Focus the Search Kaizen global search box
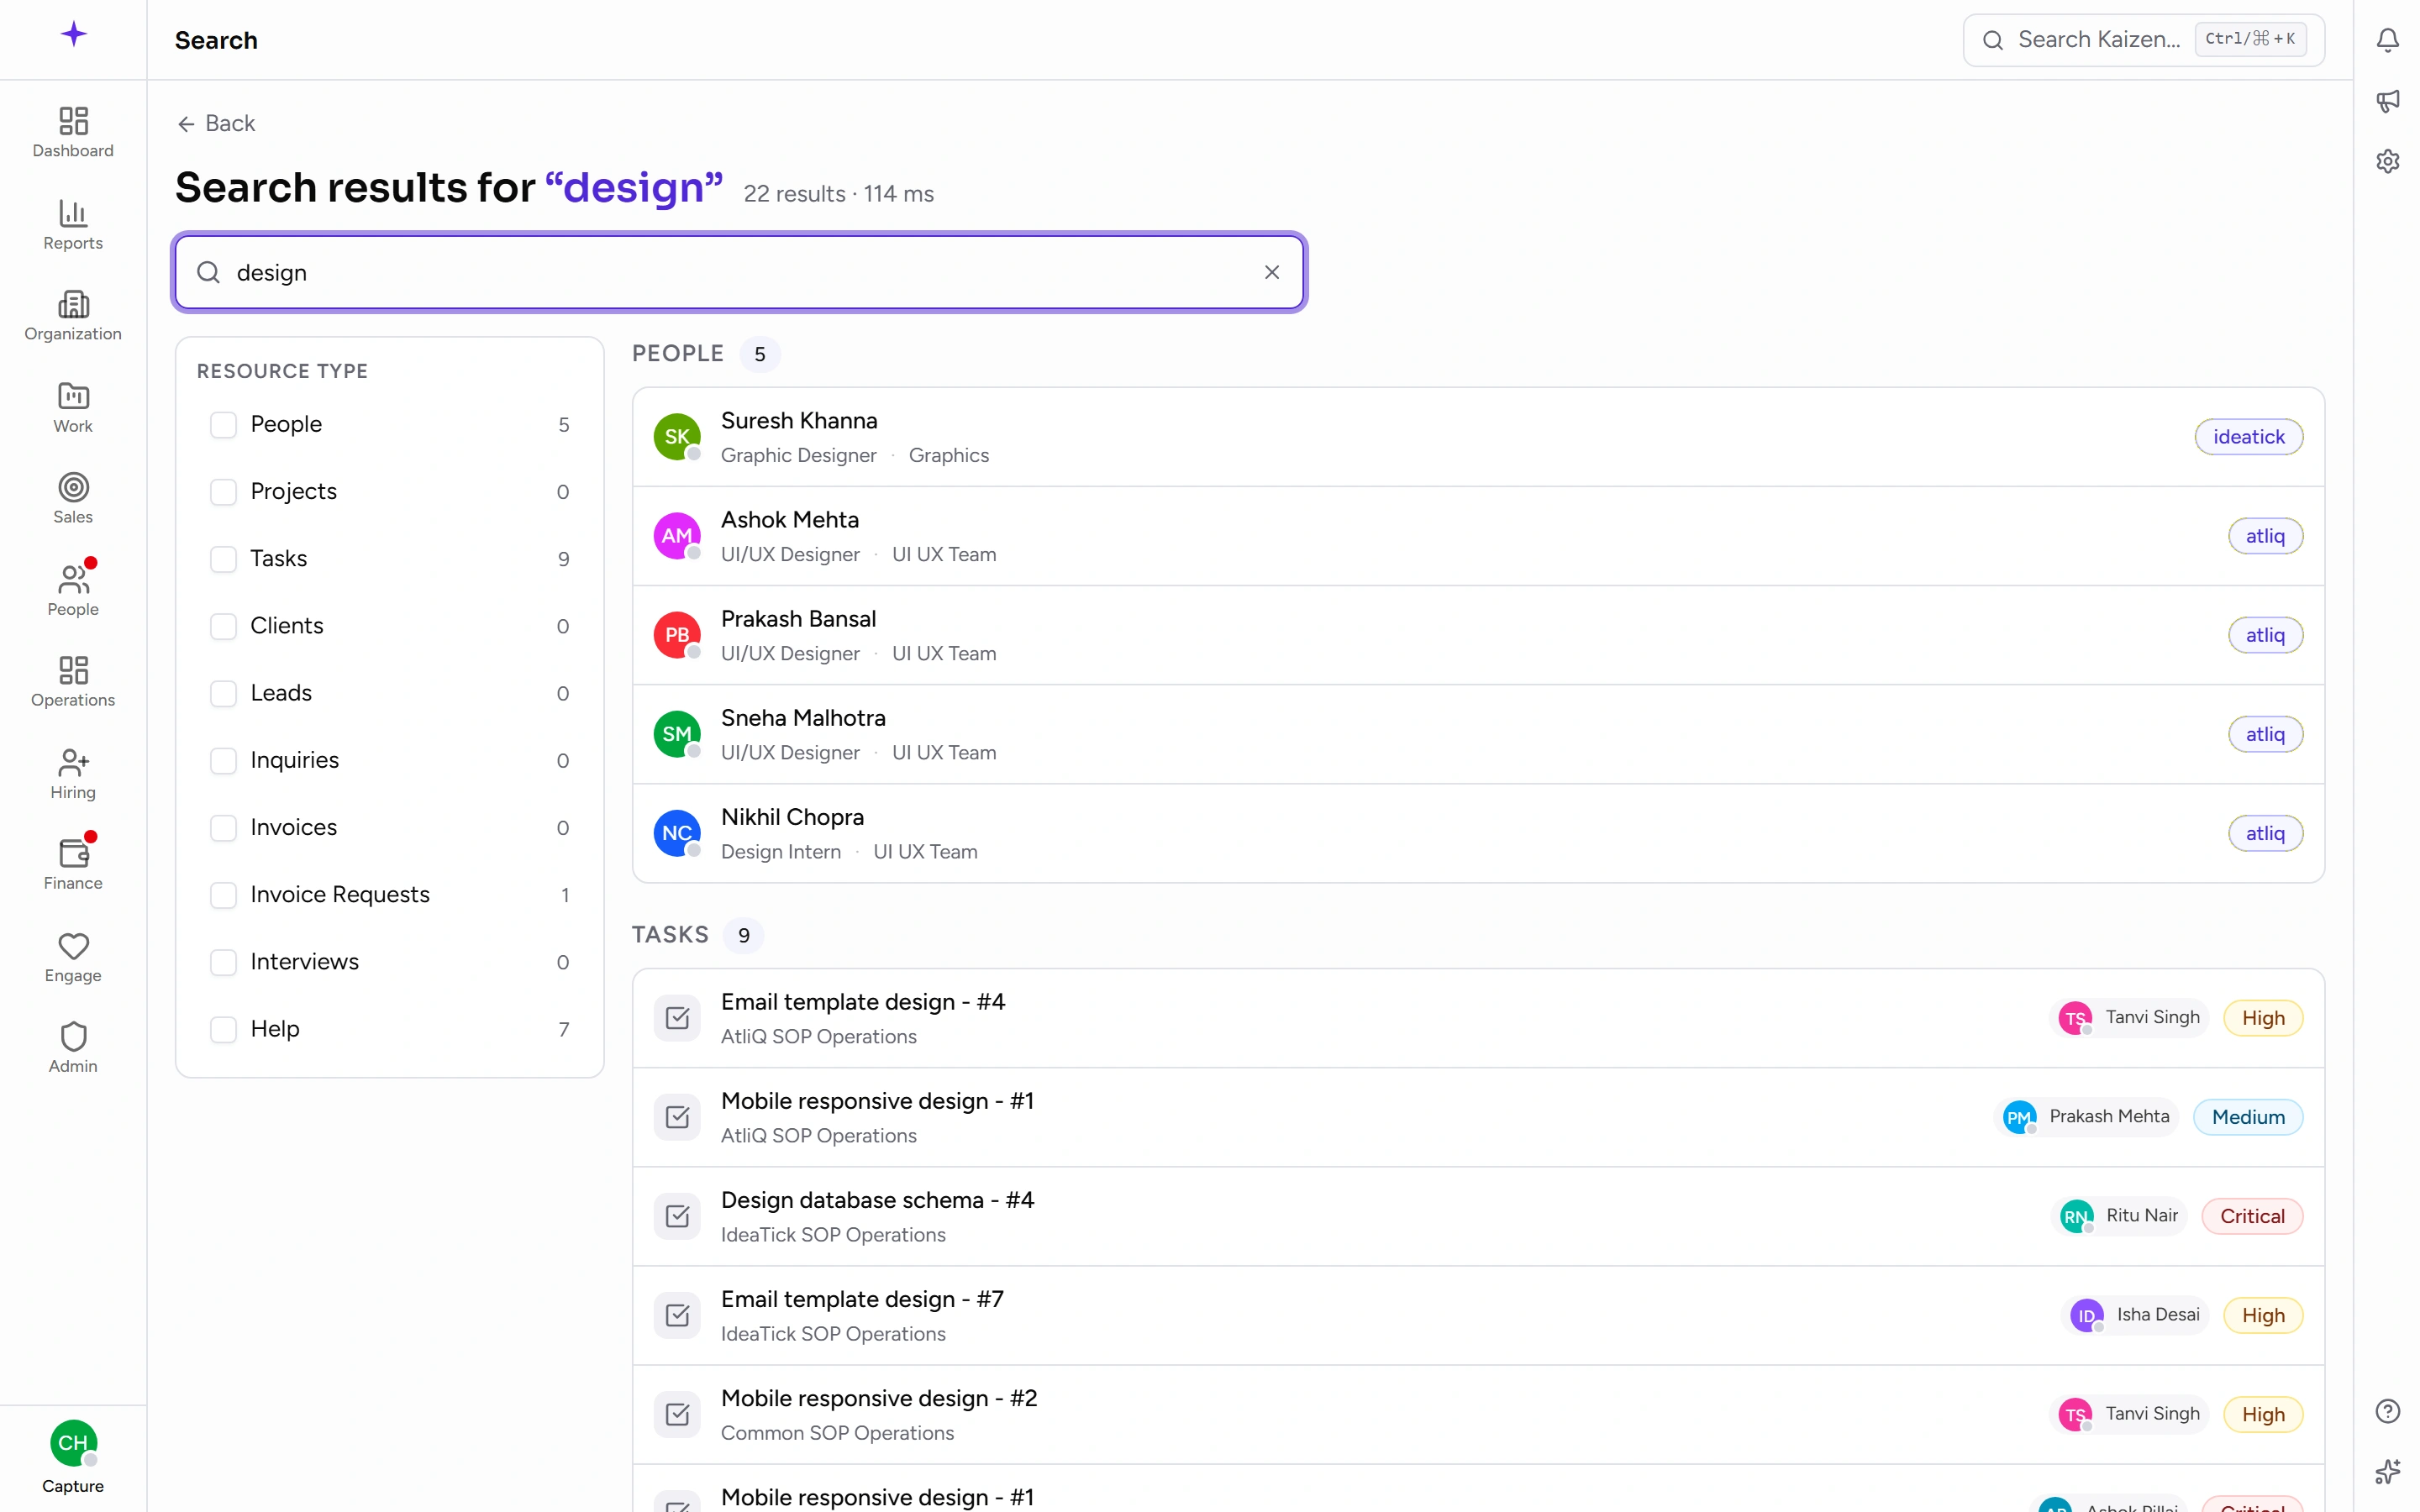Image resolution: width=2420 pixels, height=1512 pixels. [2143, 40]
